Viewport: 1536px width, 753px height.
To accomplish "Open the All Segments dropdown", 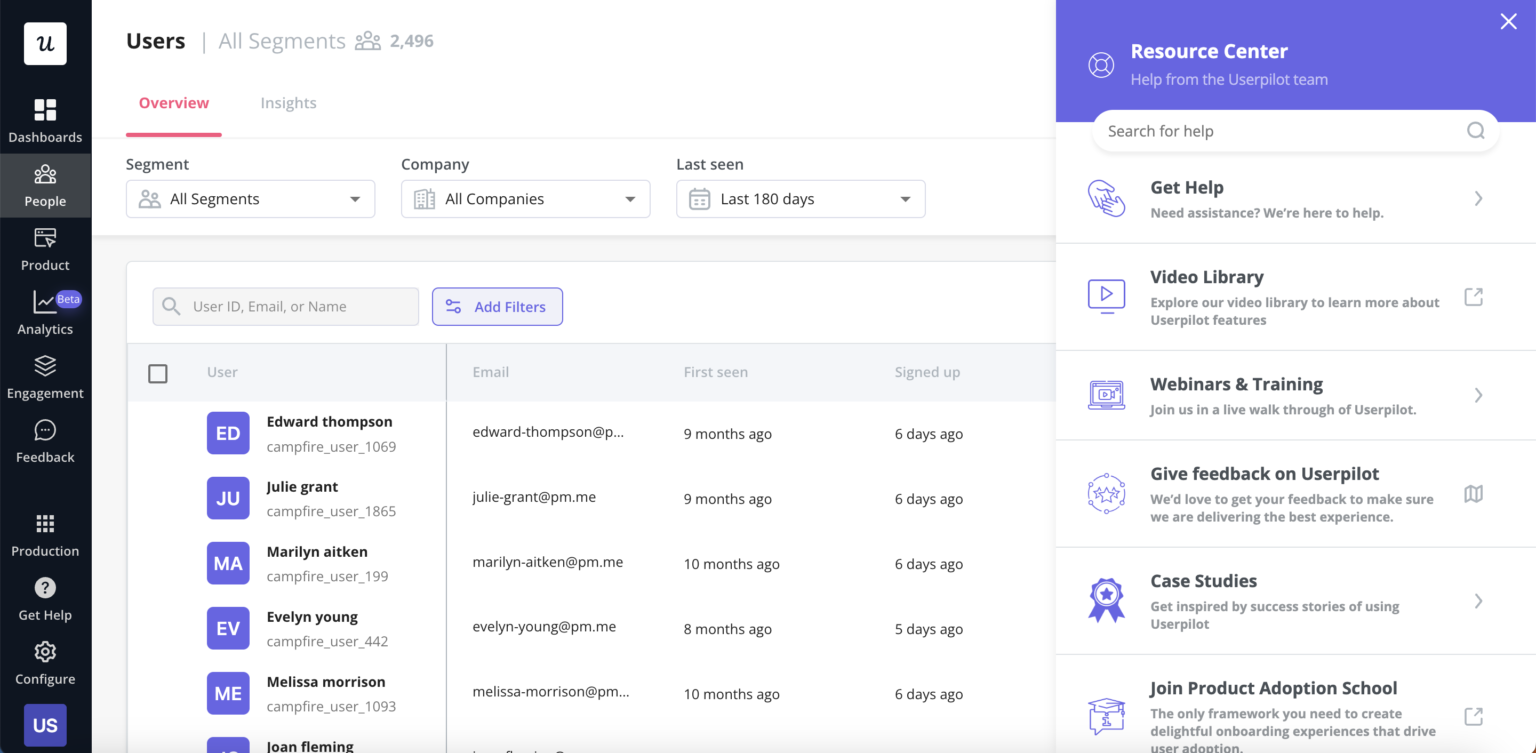I will pos(250,199).
